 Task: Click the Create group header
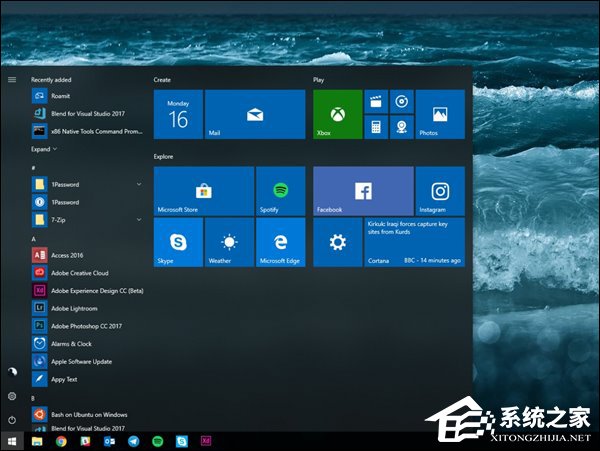tap(162, 80)
